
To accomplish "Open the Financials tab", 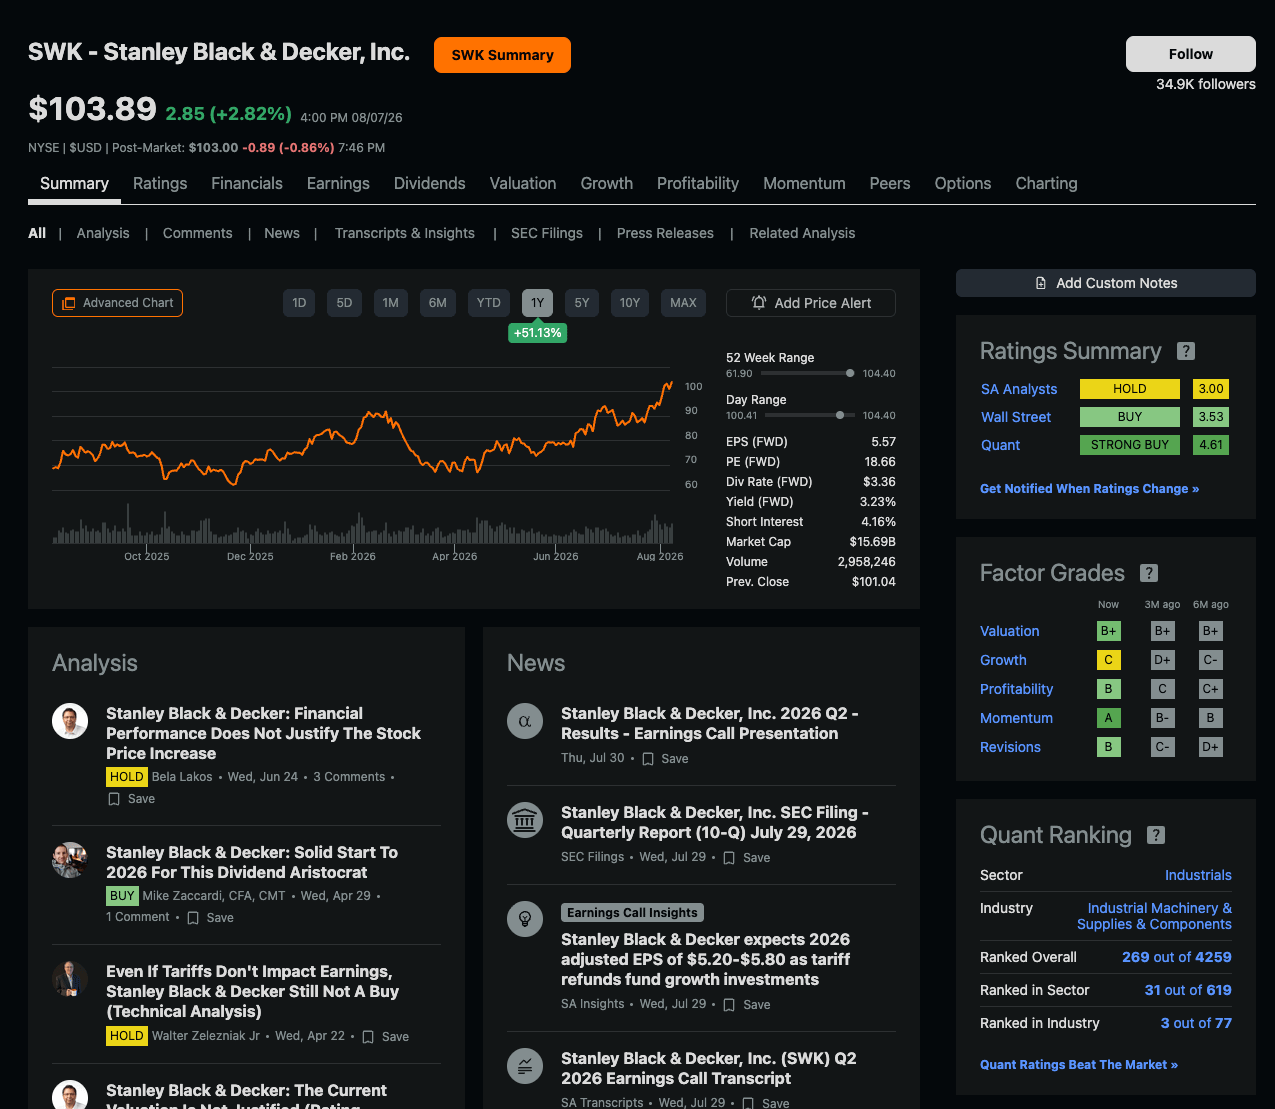I will pyautogui.click(x=247, y=184).
